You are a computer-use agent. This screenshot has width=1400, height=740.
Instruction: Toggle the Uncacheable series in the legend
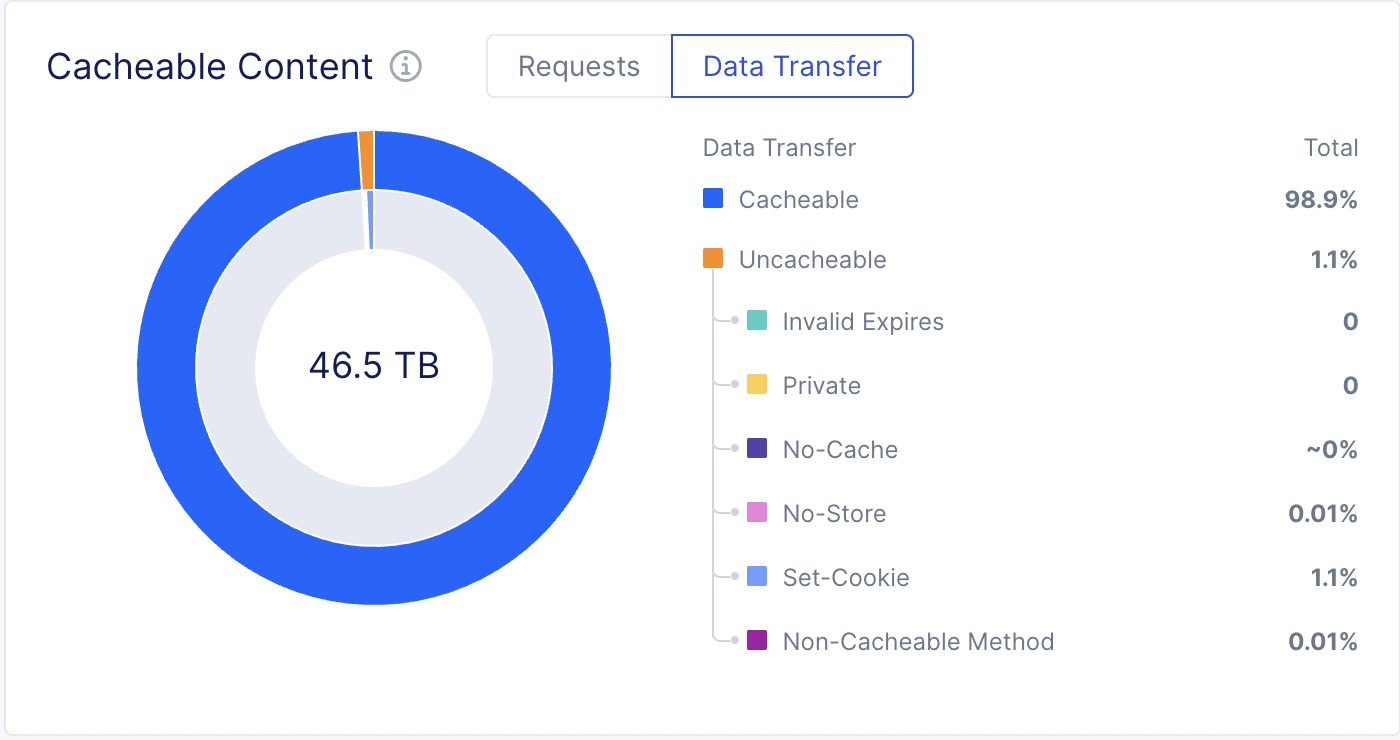click(810, 259)
